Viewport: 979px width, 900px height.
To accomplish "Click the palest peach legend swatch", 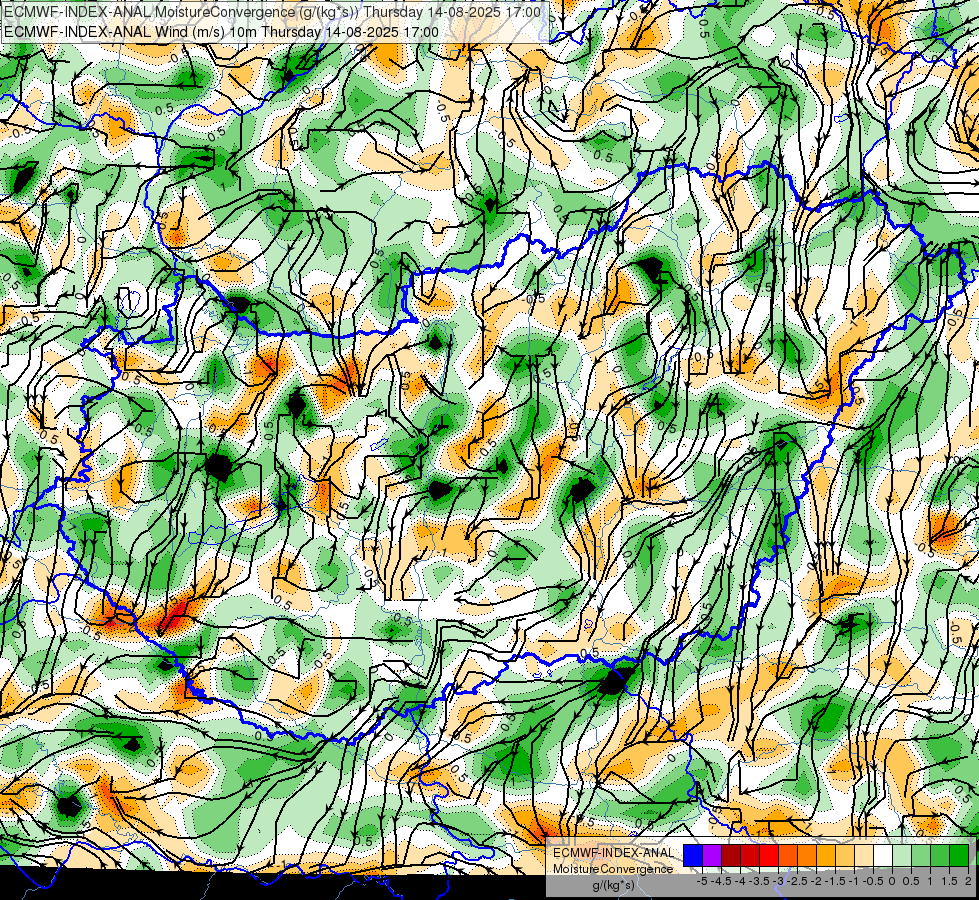I will 864,856.
